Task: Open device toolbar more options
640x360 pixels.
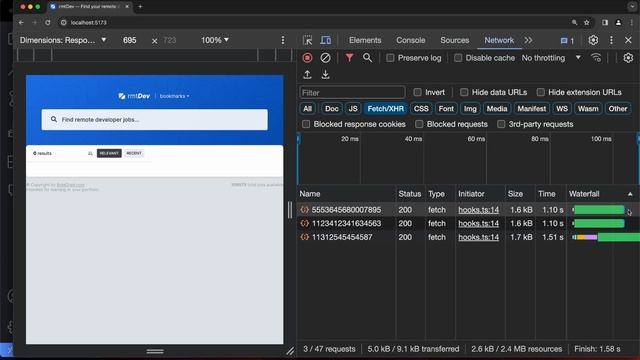Action: [x=283, y=40]
